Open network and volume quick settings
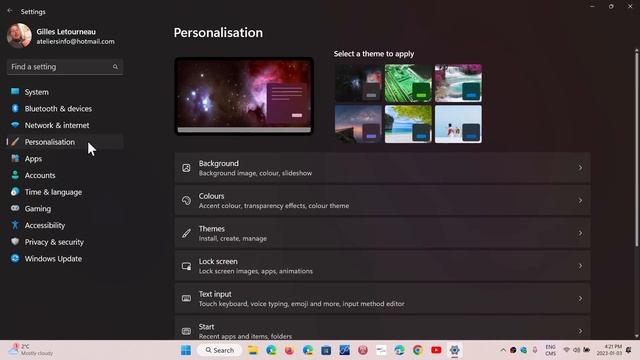This screenshot has height=360, width=640. (576, 350)
